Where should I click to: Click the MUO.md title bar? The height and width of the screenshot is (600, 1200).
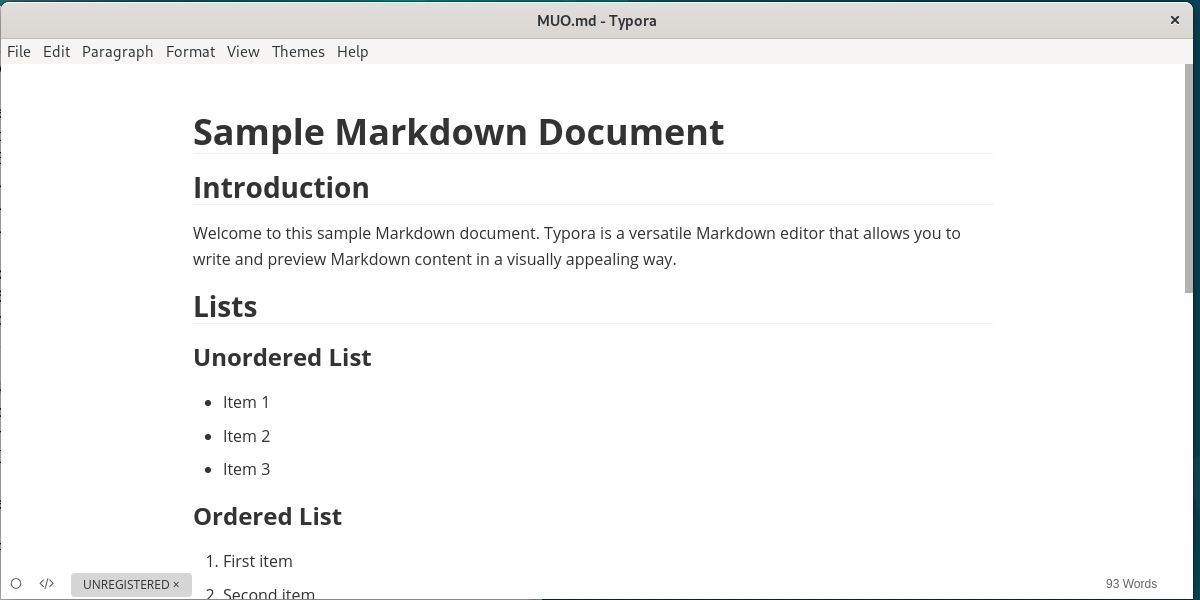click(x=597, y=20)
